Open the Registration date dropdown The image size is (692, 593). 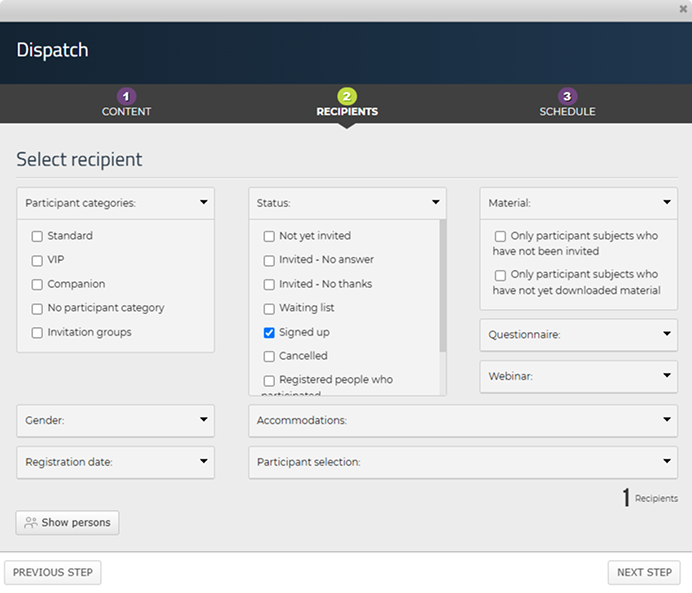(x=204, y=462)
